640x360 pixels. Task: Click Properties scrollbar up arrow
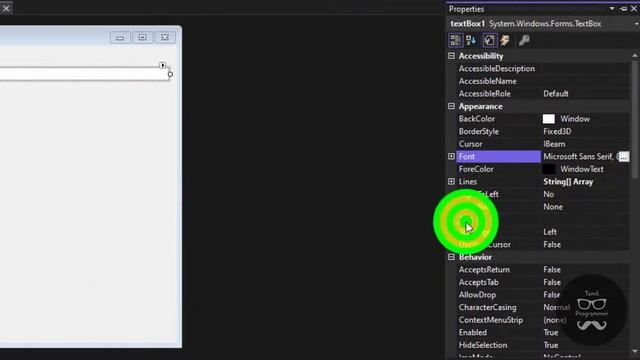click(635, 56)
